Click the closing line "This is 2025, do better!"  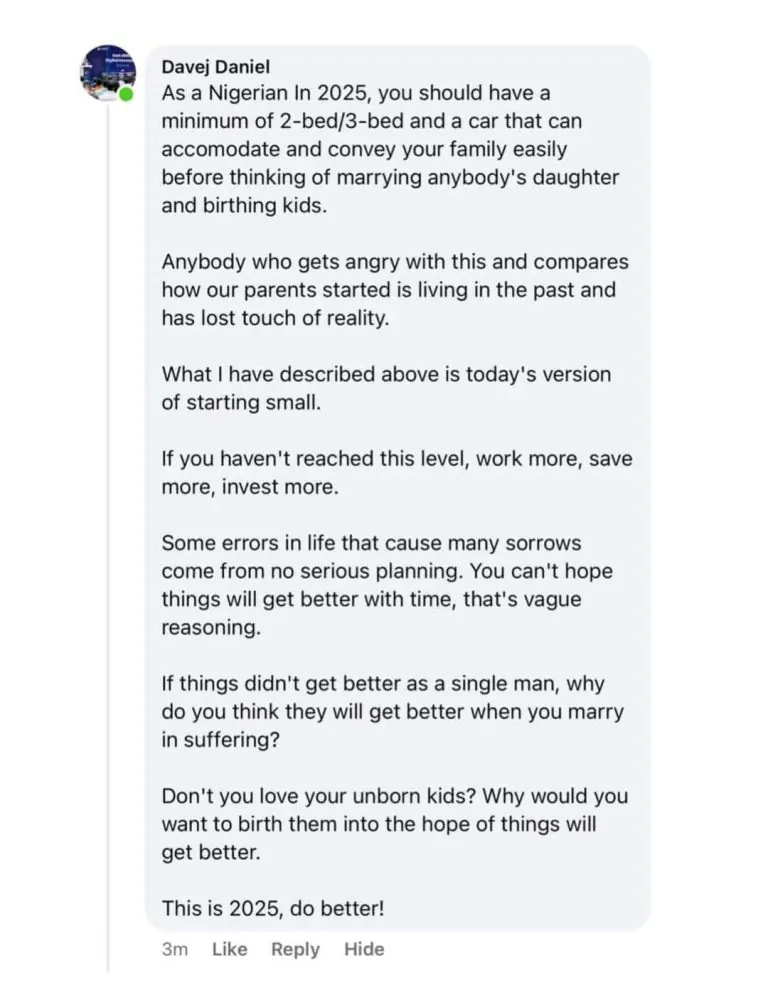[x=272, y=909]
